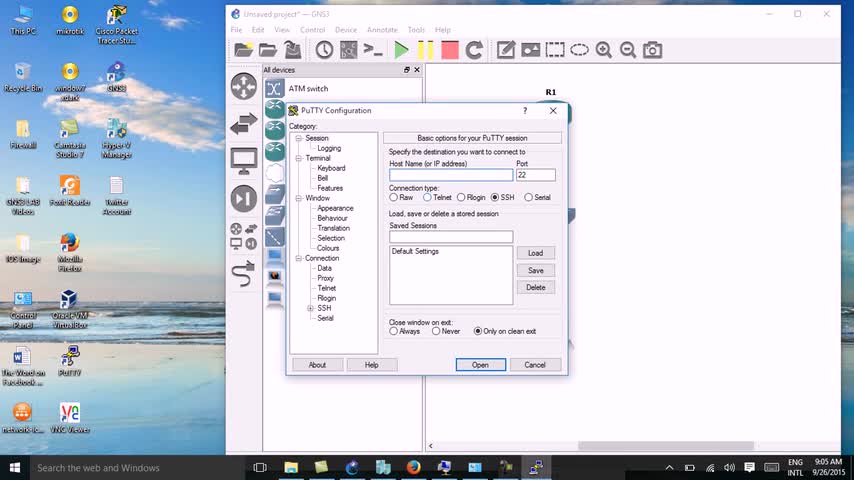Click the green Start all devices icon

click(401, 50)
